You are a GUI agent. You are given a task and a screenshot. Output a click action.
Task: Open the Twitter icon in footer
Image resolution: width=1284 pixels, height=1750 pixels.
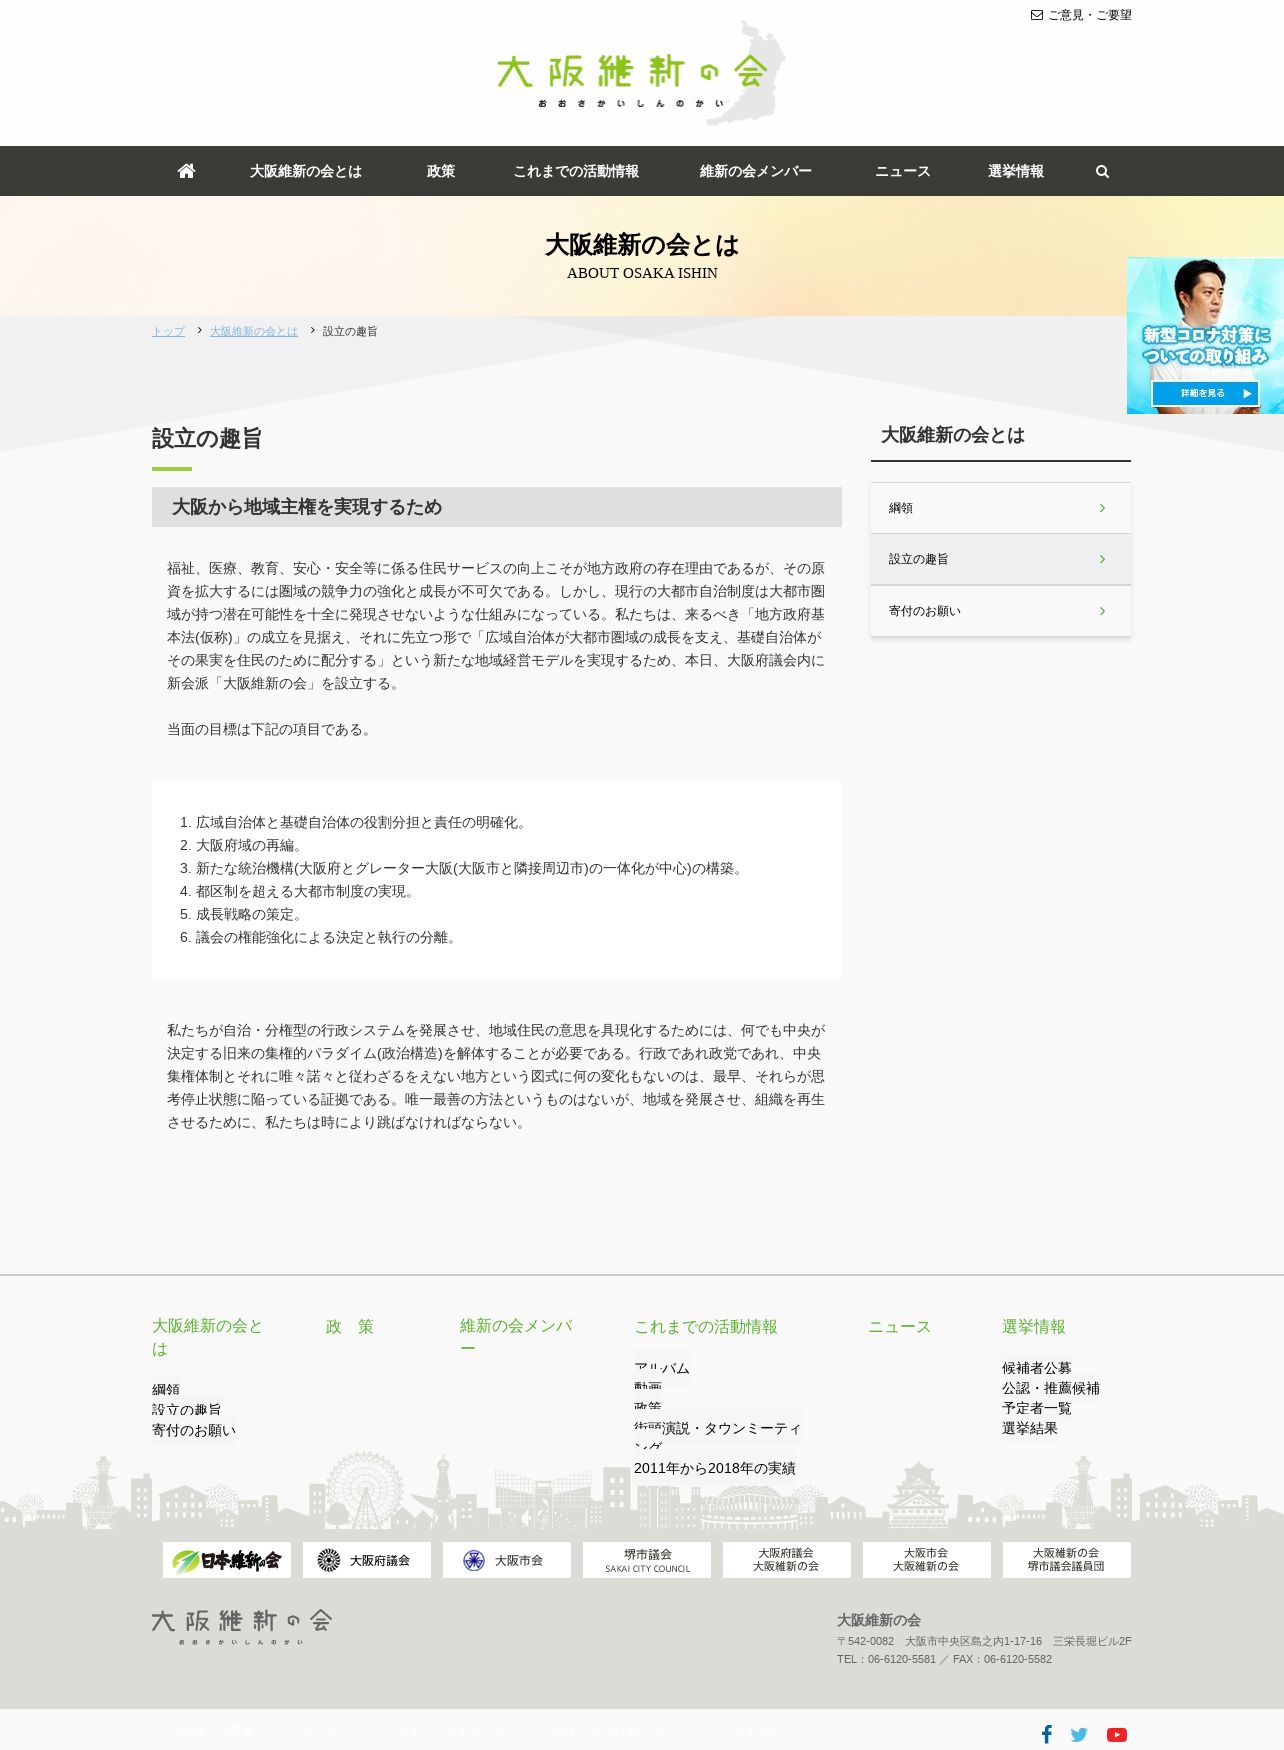click(1079, 1735)
